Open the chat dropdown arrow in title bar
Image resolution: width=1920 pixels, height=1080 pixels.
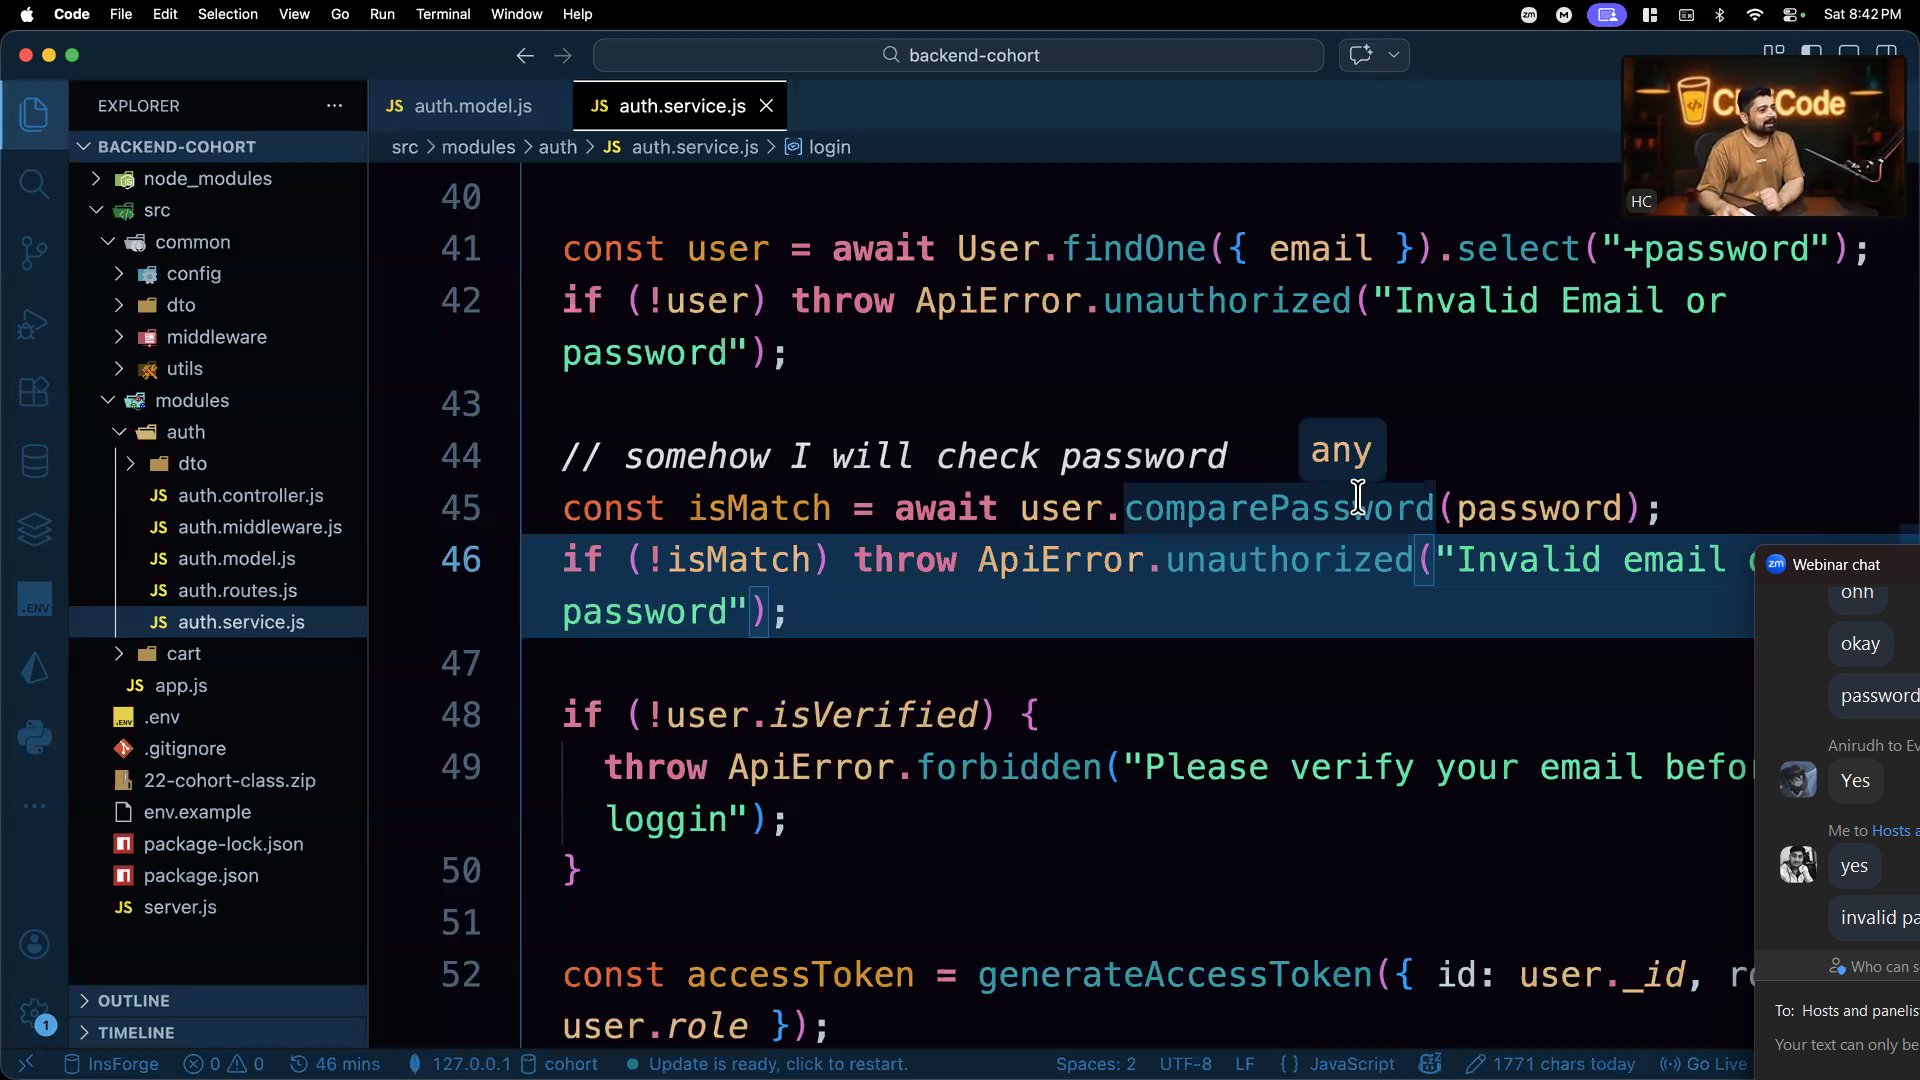pos(1393,55)
